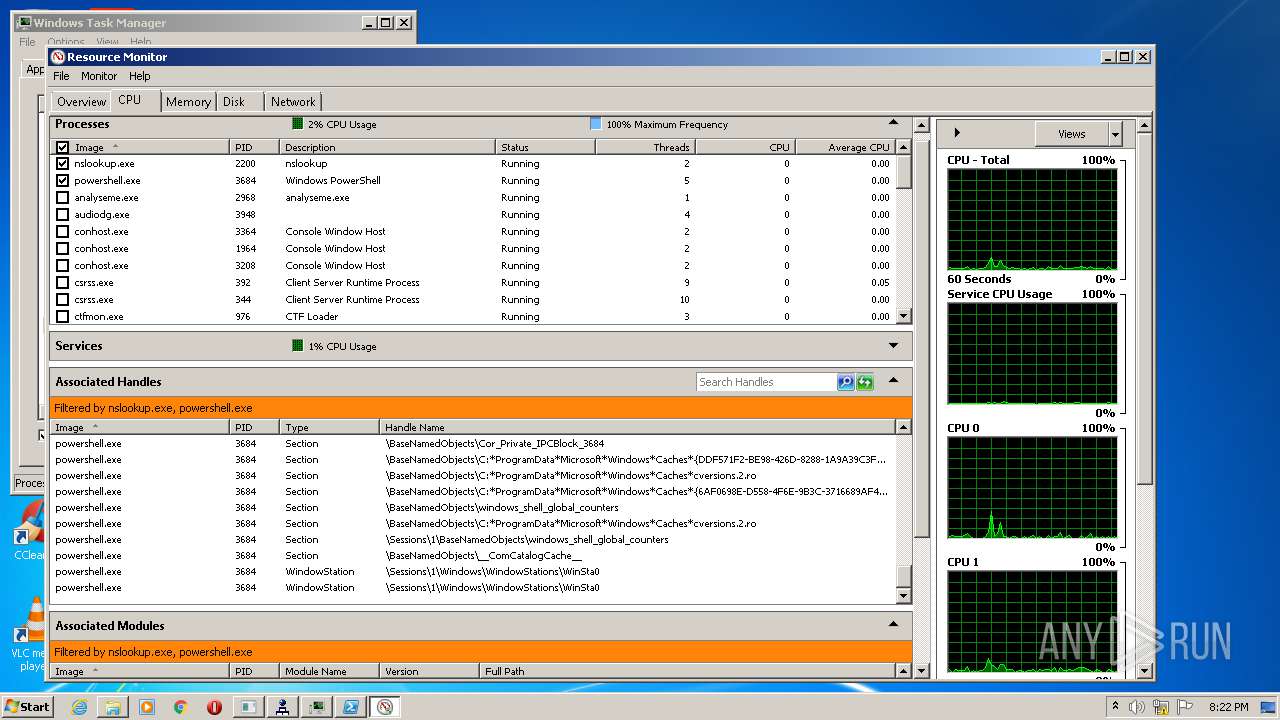Show hidden tray icons arrow
Viewport: 1280px width, 720px height.
click(x=1115, y=707)
